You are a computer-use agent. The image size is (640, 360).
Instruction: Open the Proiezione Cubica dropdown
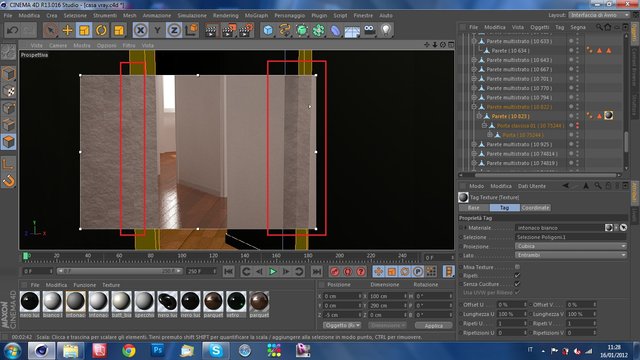571,246
